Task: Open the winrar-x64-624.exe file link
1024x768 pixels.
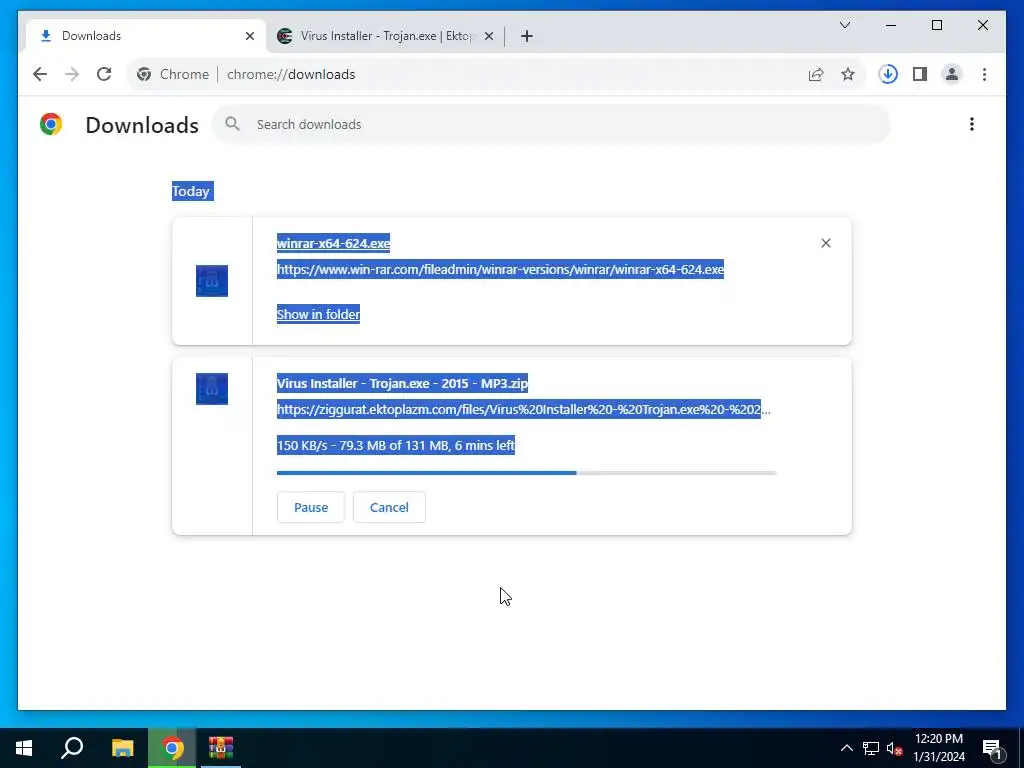Action: tap(333, 243)
